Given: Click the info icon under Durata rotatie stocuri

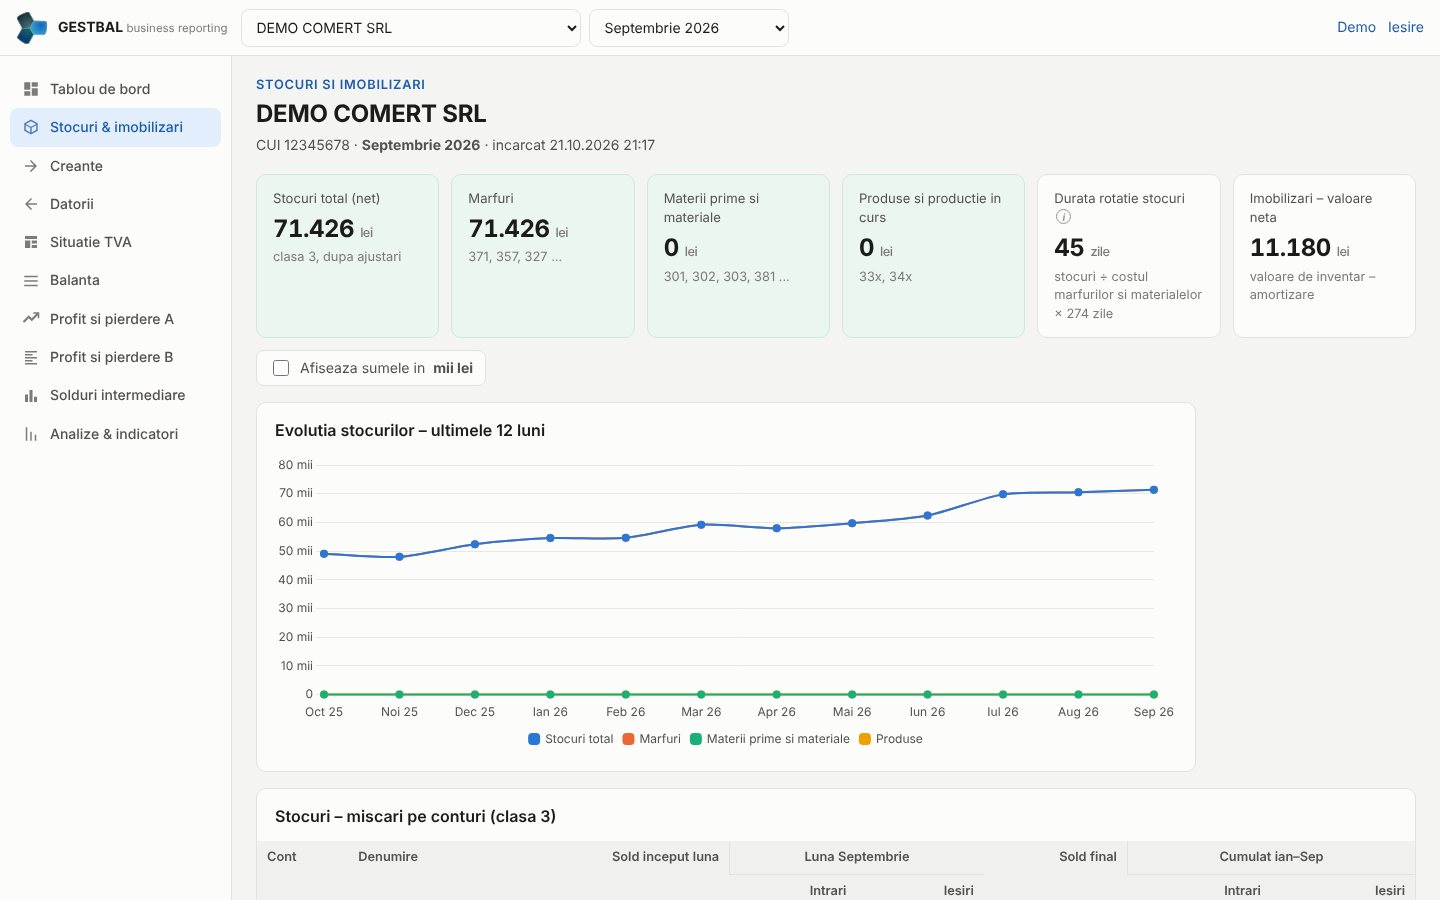Looking at the screenshot, I should [1063, 217].
